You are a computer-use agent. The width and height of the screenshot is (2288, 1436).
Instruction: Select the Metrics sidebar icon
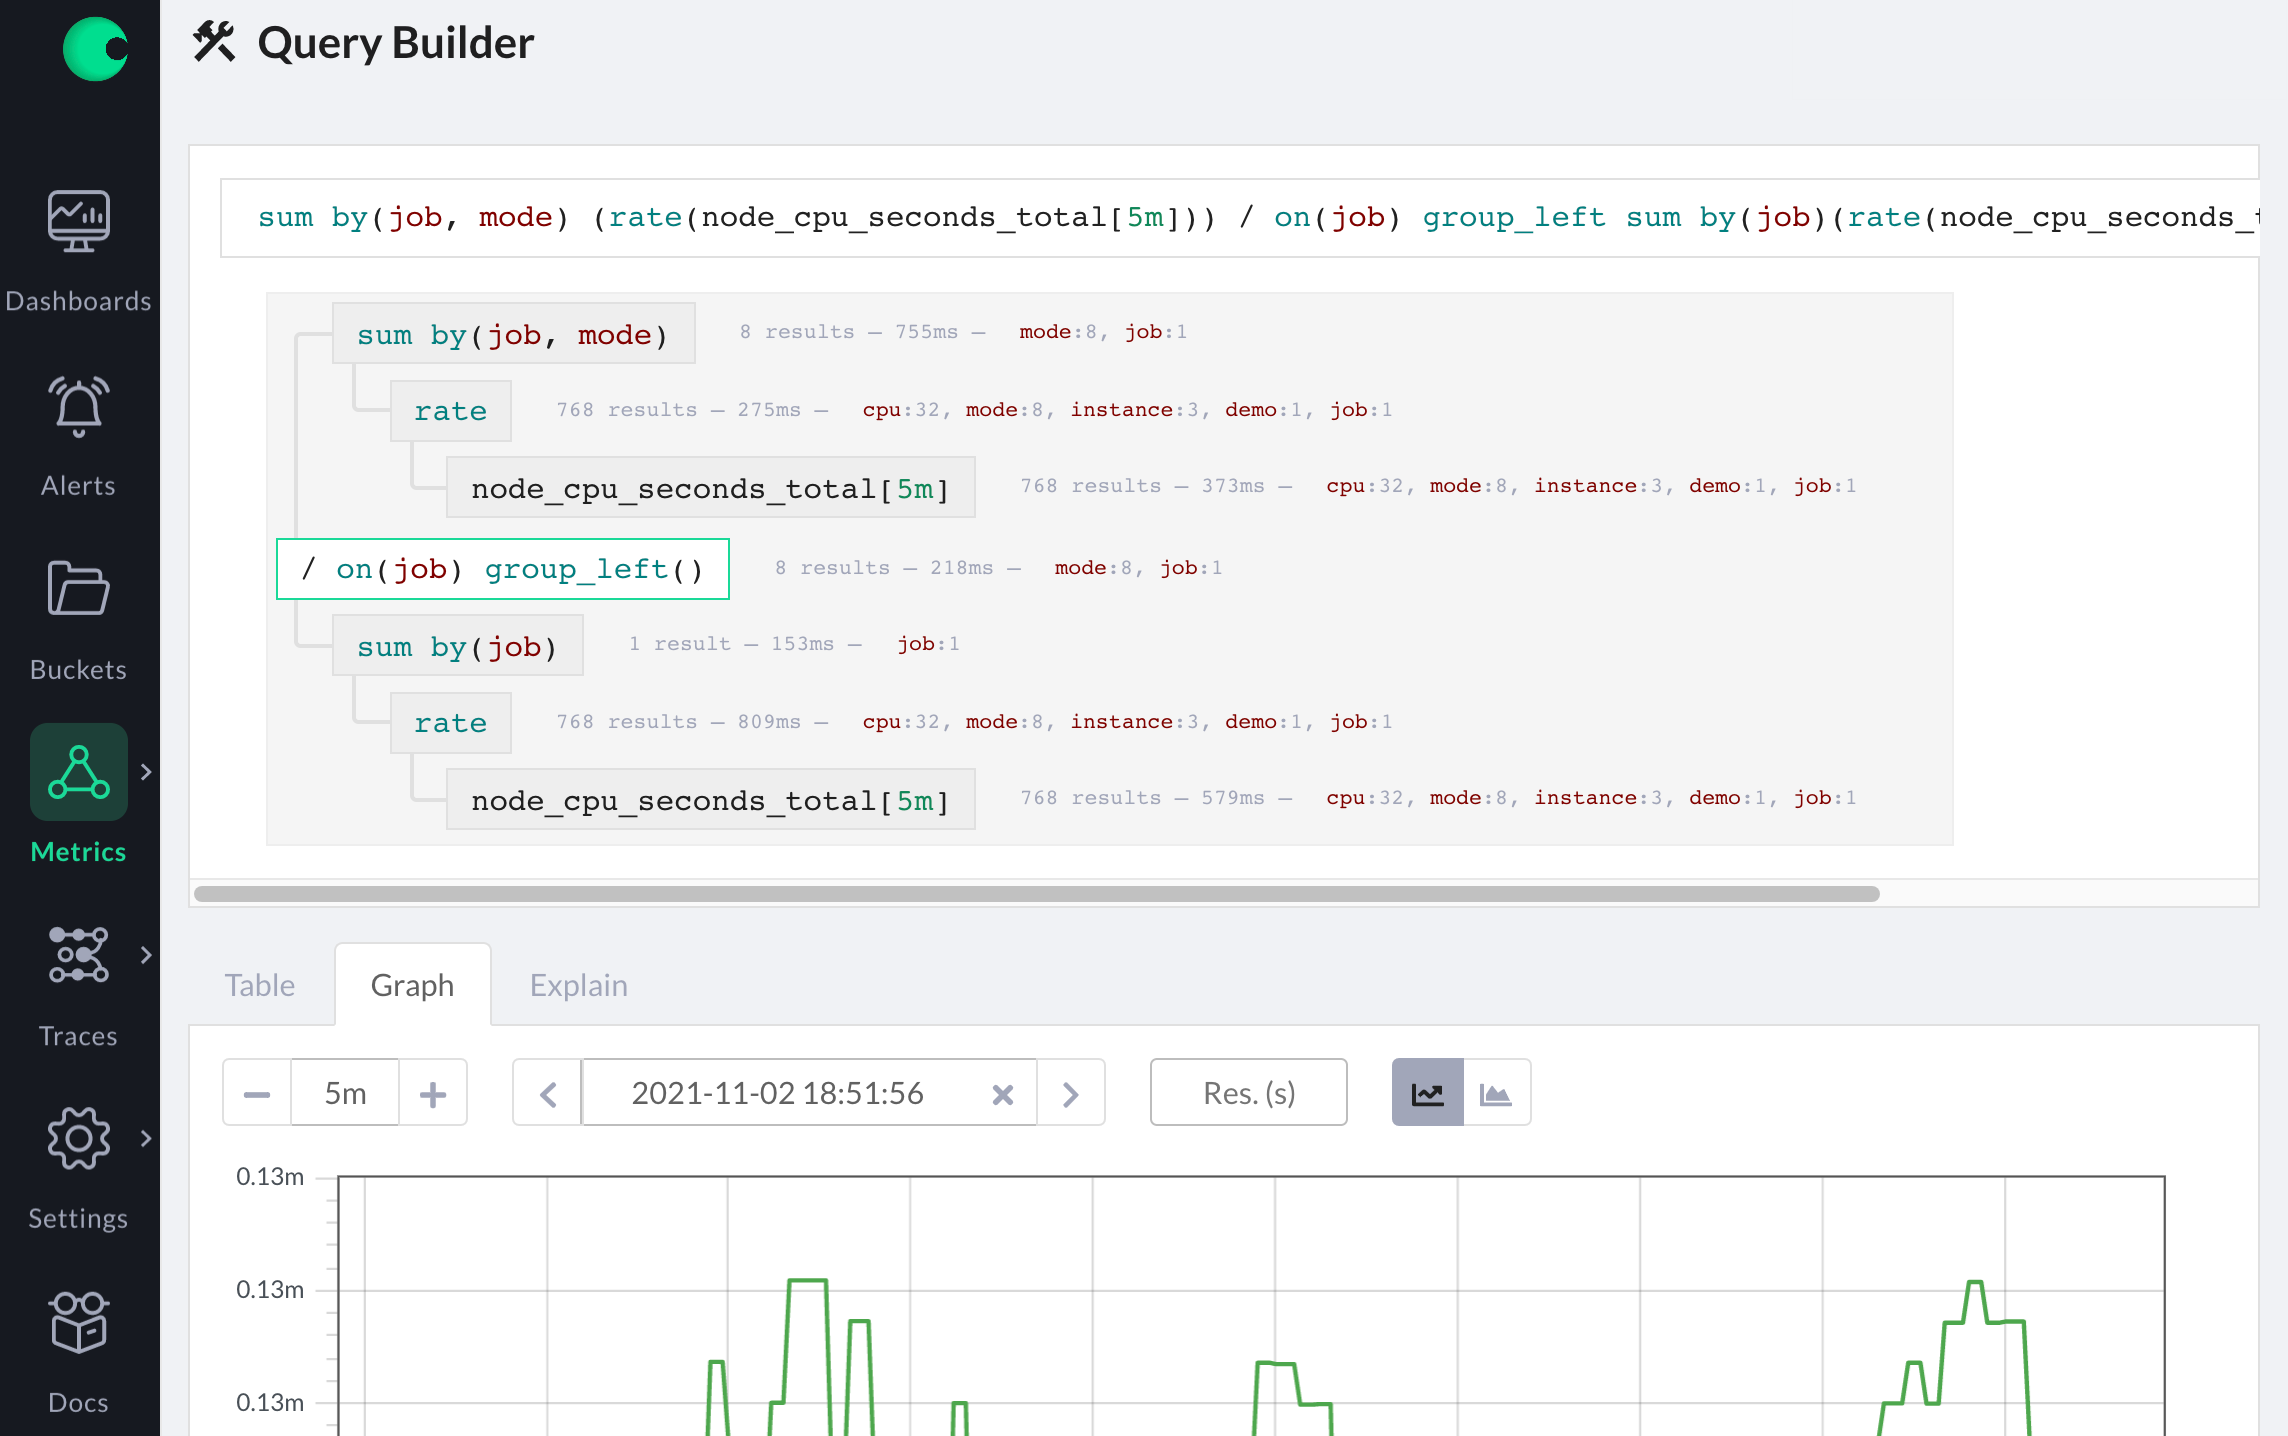click(x=78, y=771)
